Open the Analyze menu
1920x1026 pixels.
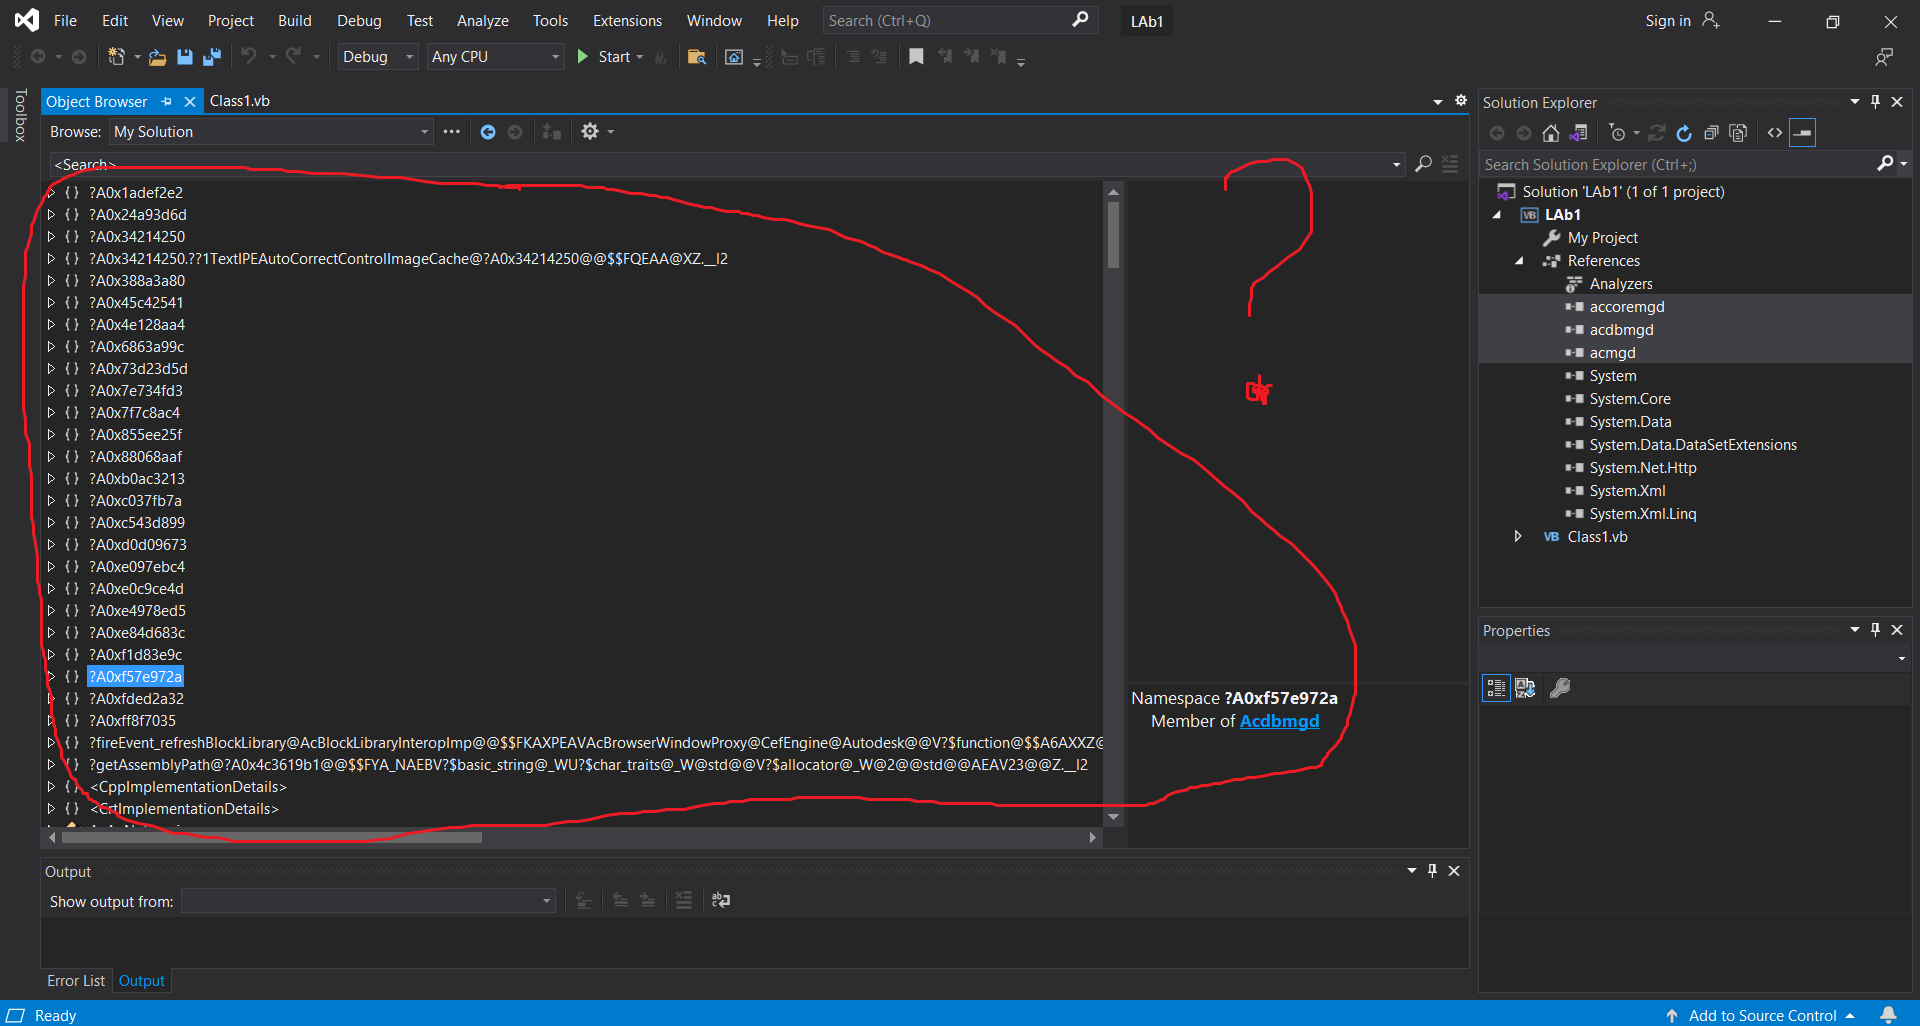click(x=483, y=21)
